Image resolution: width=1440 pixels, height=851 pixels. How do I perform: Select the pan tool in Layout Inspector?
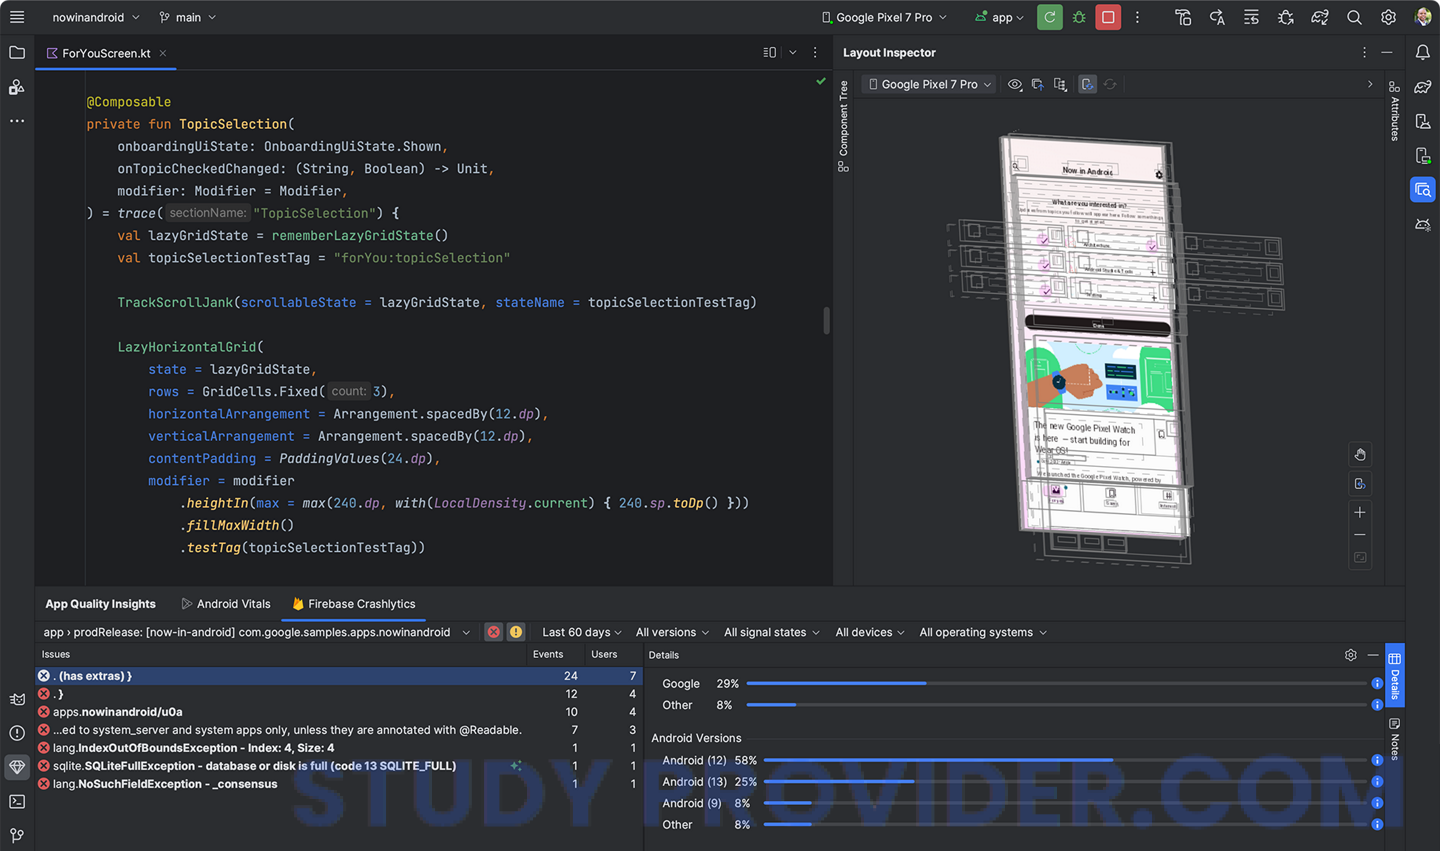tap(1360, 454)
